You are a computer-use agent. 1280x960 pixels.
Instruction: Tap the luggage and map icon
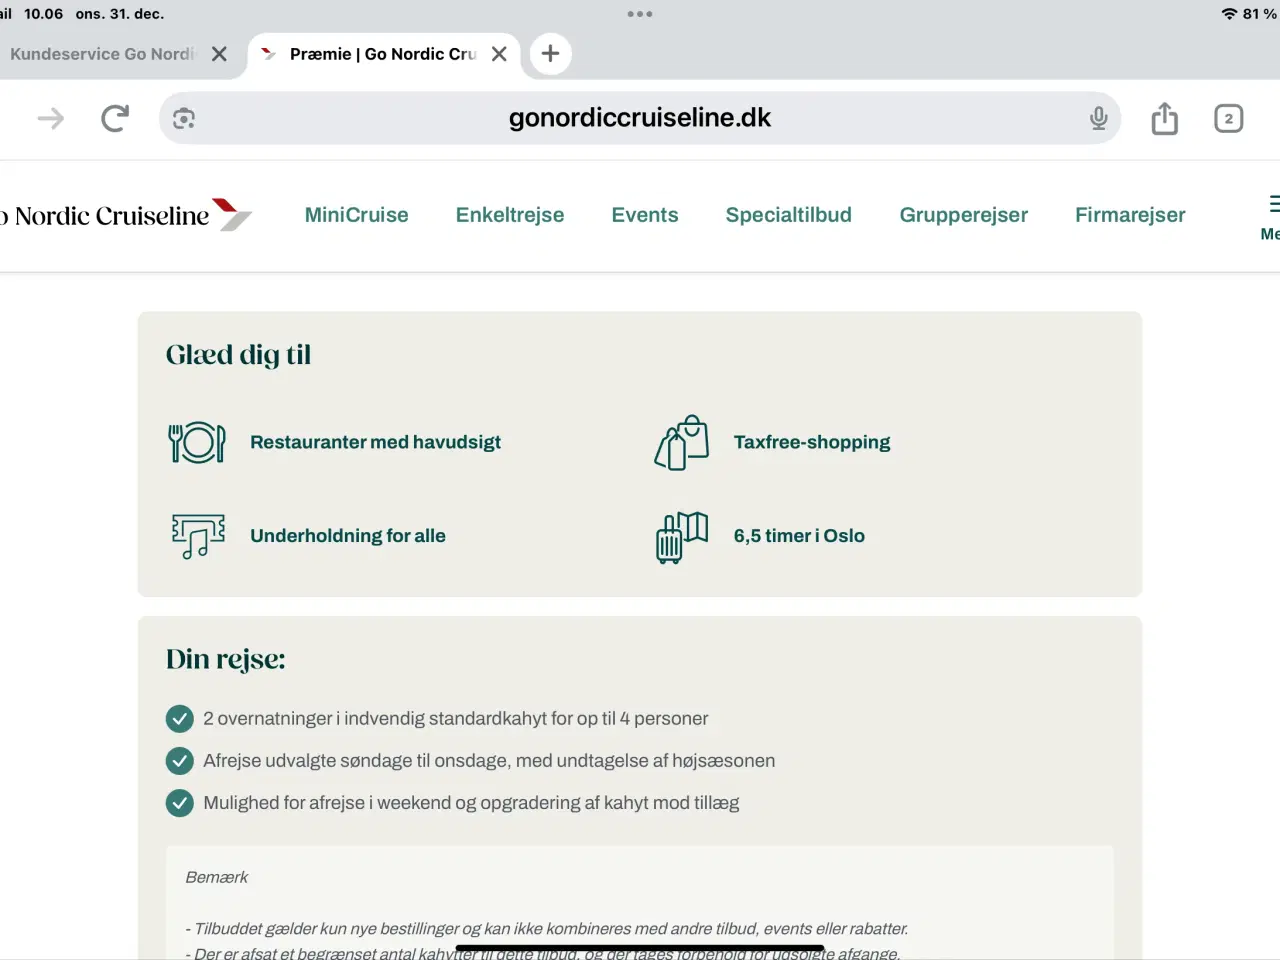point(682,537)
